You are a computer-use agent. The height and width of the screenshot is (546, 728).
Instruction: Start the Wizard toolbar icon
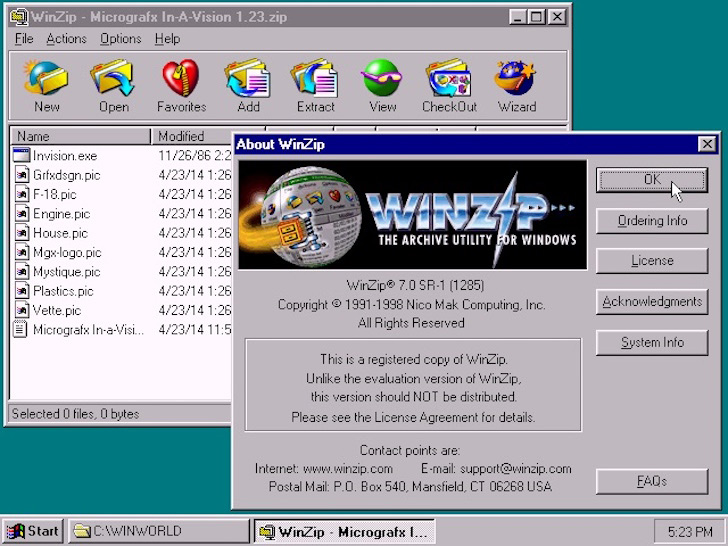pos(517,86)
